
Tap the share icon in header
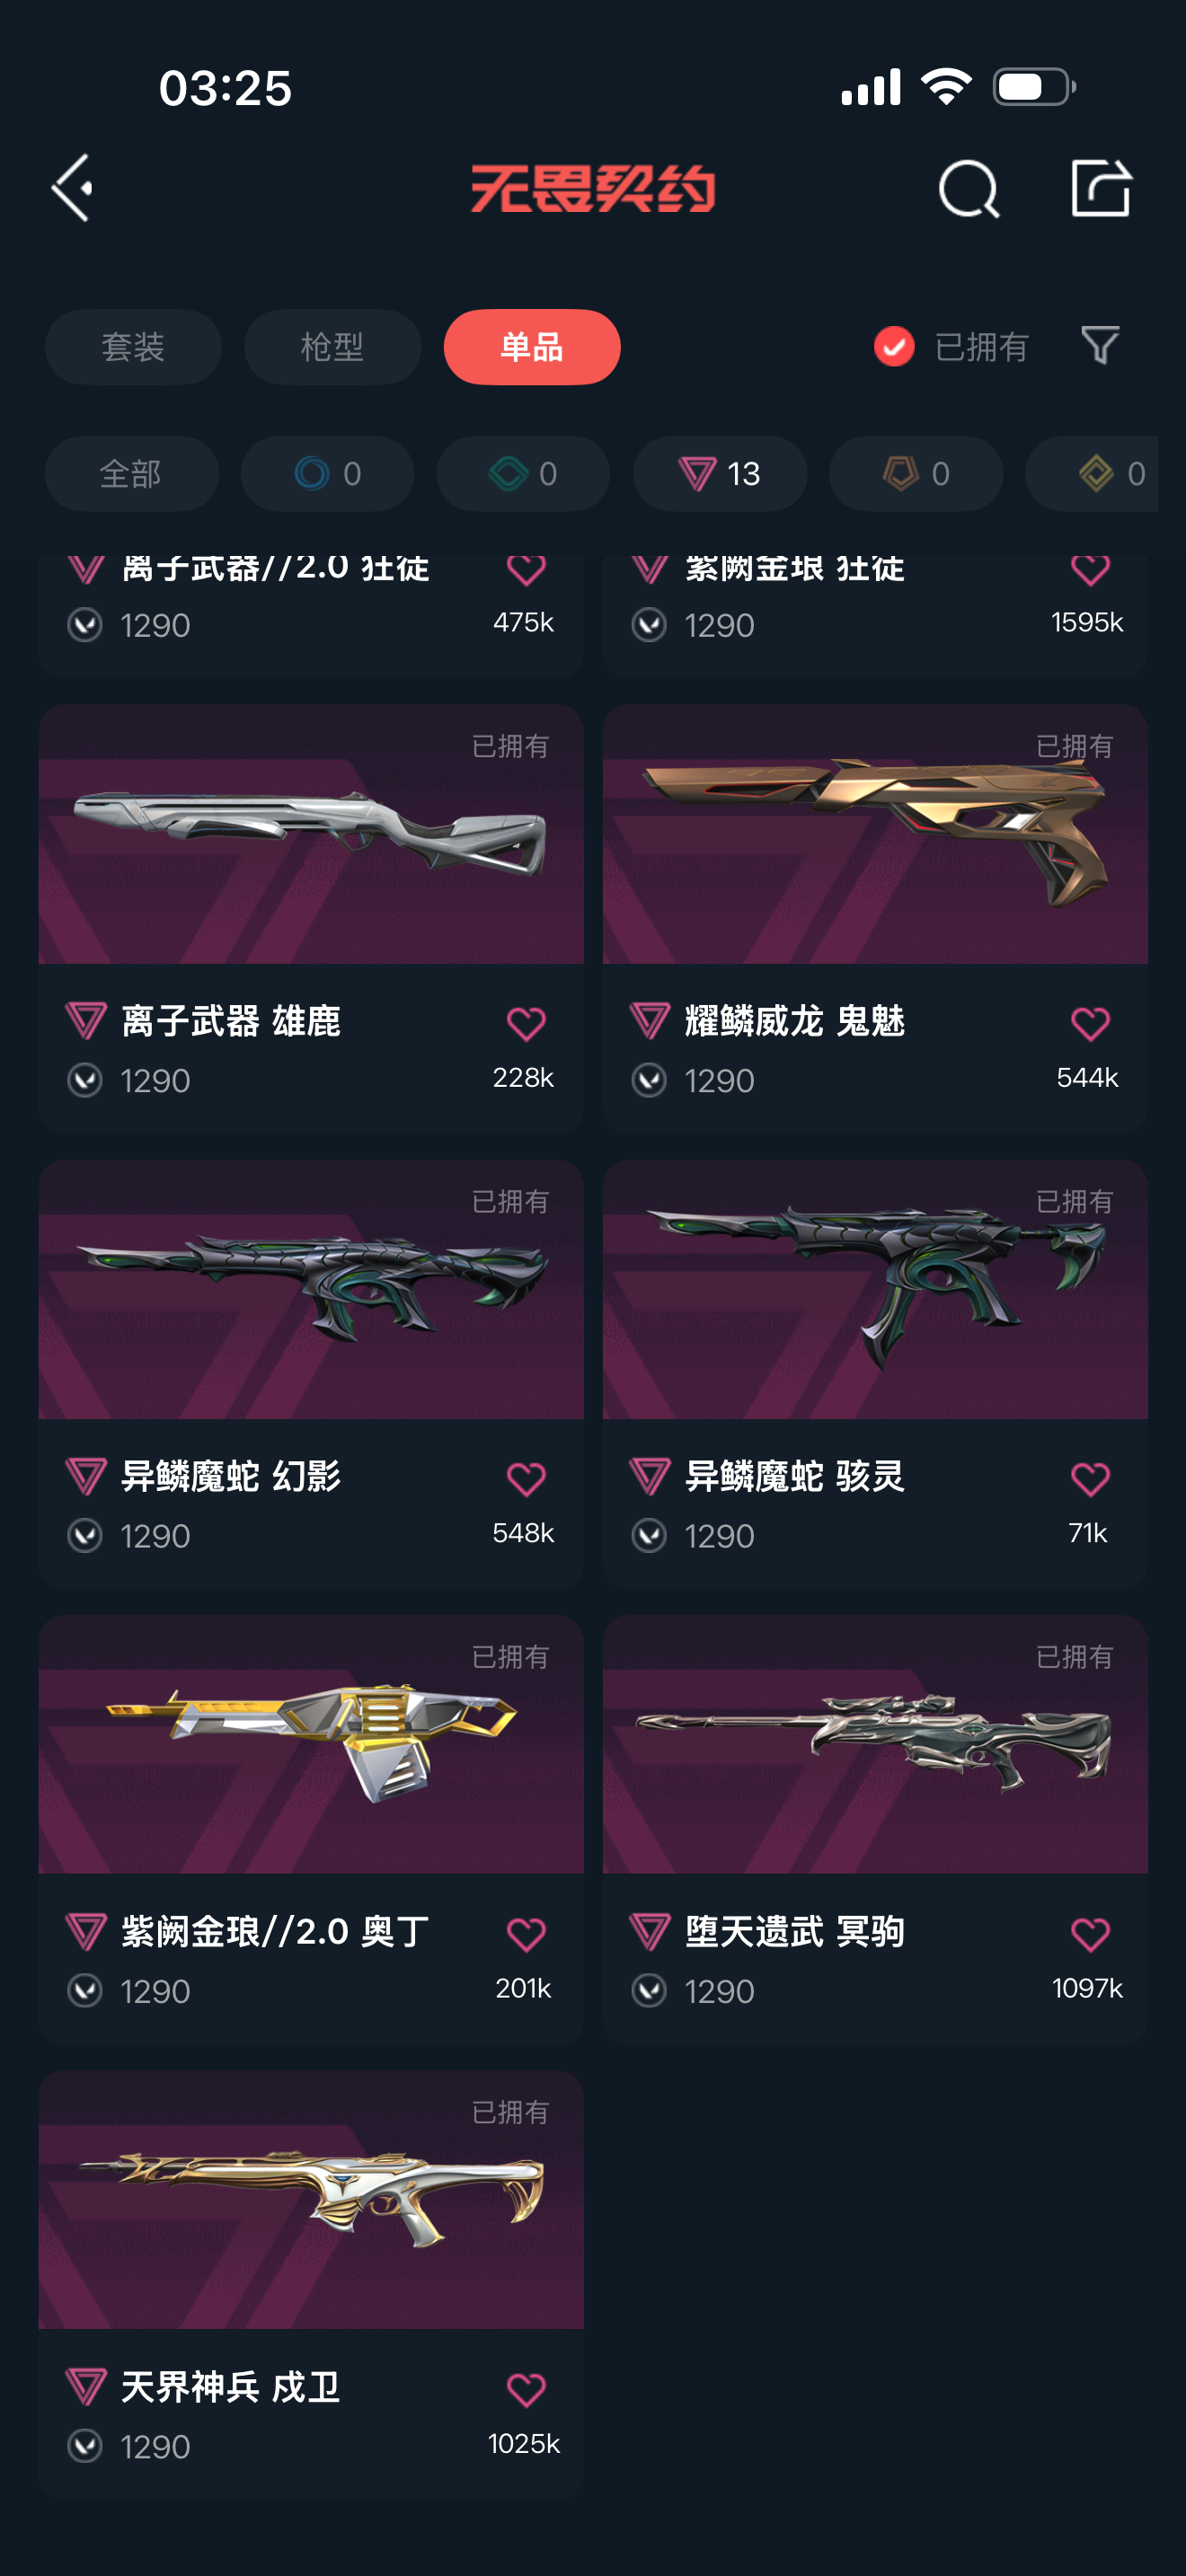(x=1100, y=188)
